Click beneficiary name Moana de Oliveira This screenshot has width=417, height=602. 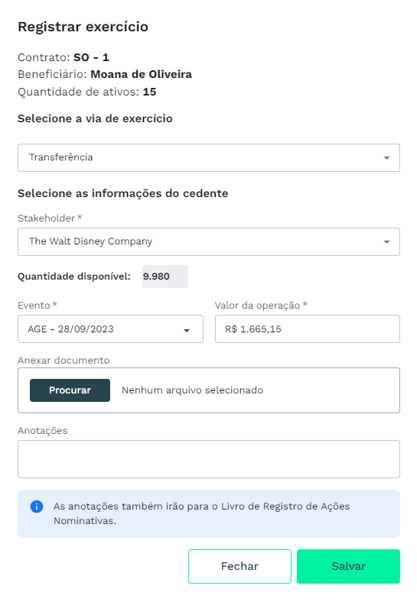click(x=141, y=74)
